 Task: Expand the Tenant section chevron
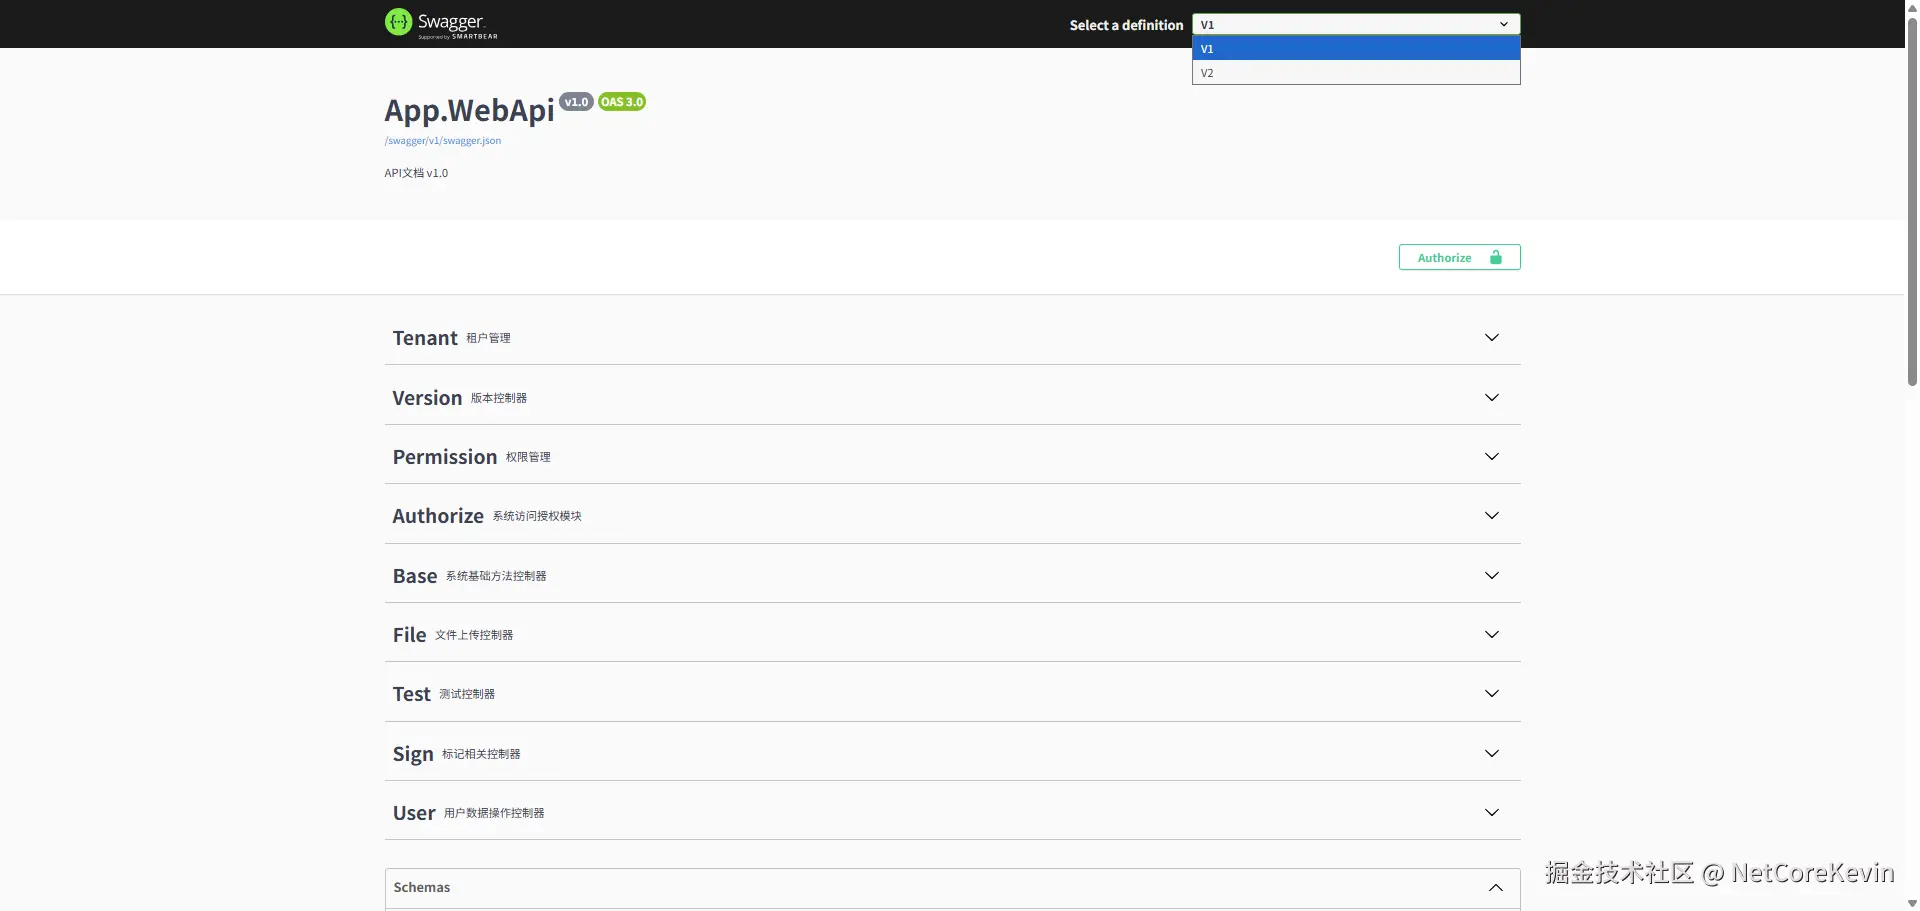pyautogui.click(x=1492, y=338)
